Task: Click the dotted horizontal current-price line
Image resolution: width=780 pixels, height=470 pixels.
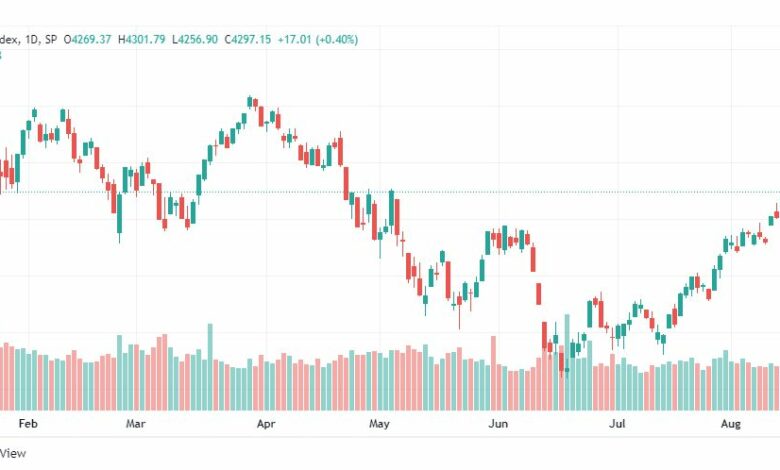Action: [x=390, y=192]
